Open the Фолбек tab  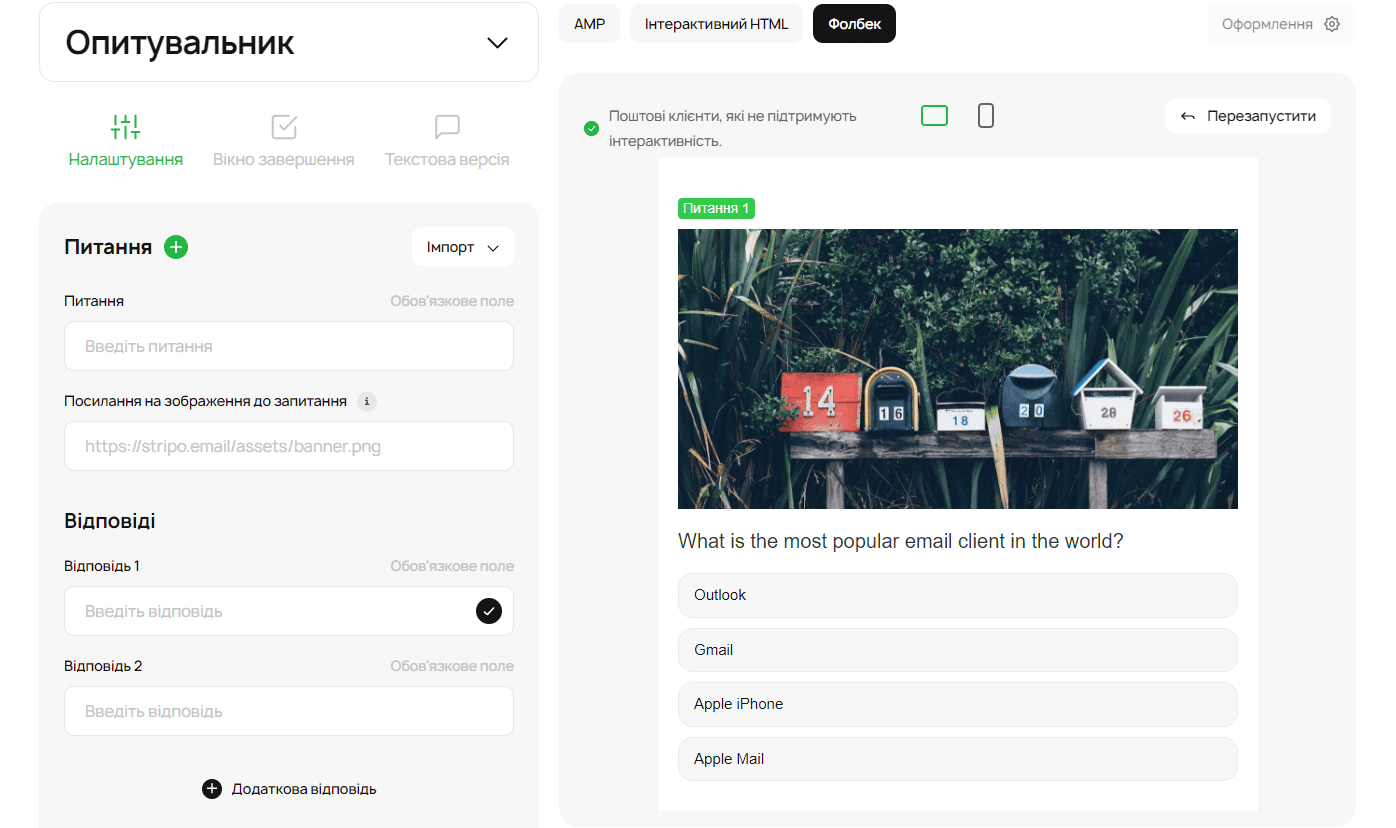pos(854,24)
